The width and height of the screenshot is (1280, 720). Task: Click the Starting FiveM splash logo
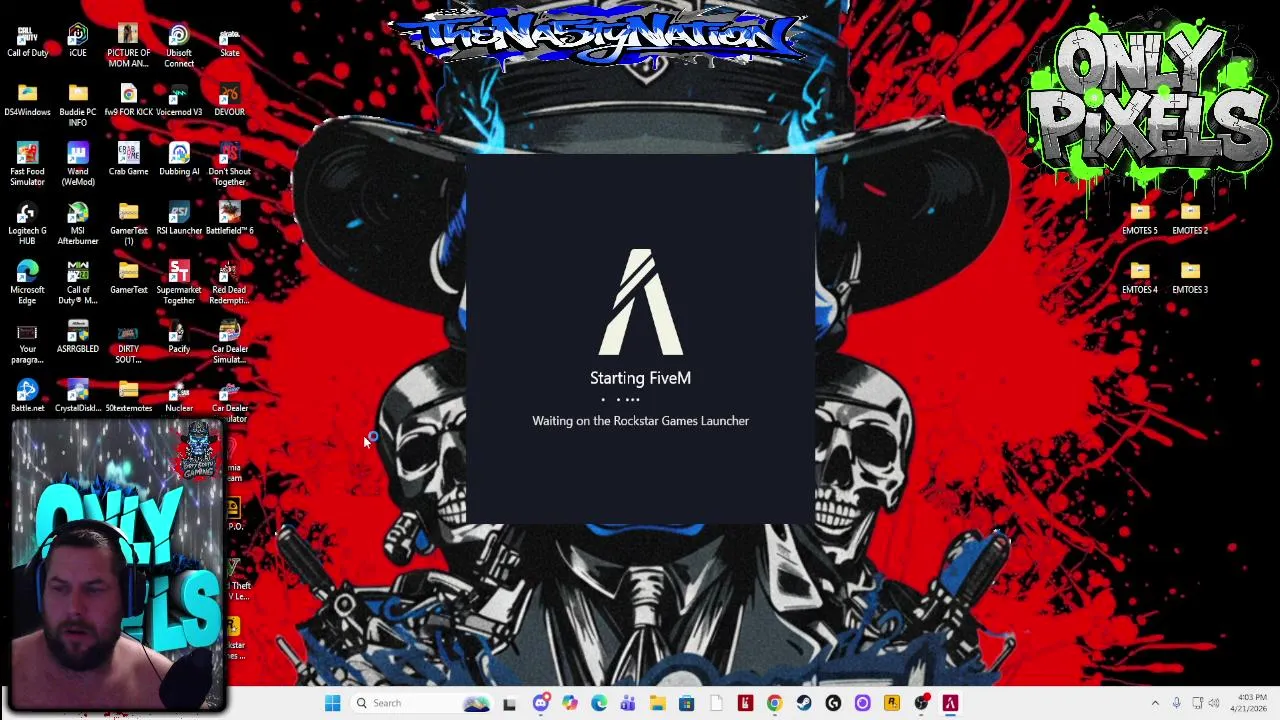pyautogui.click(x=640, y=302)
